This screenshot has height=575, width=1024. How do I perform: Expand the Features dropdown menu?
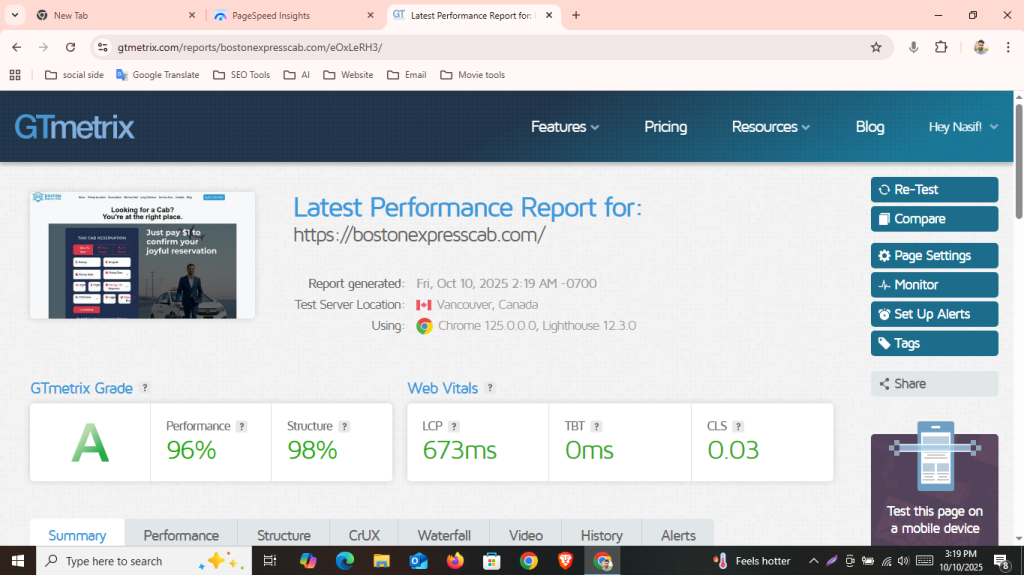[564, 127]
